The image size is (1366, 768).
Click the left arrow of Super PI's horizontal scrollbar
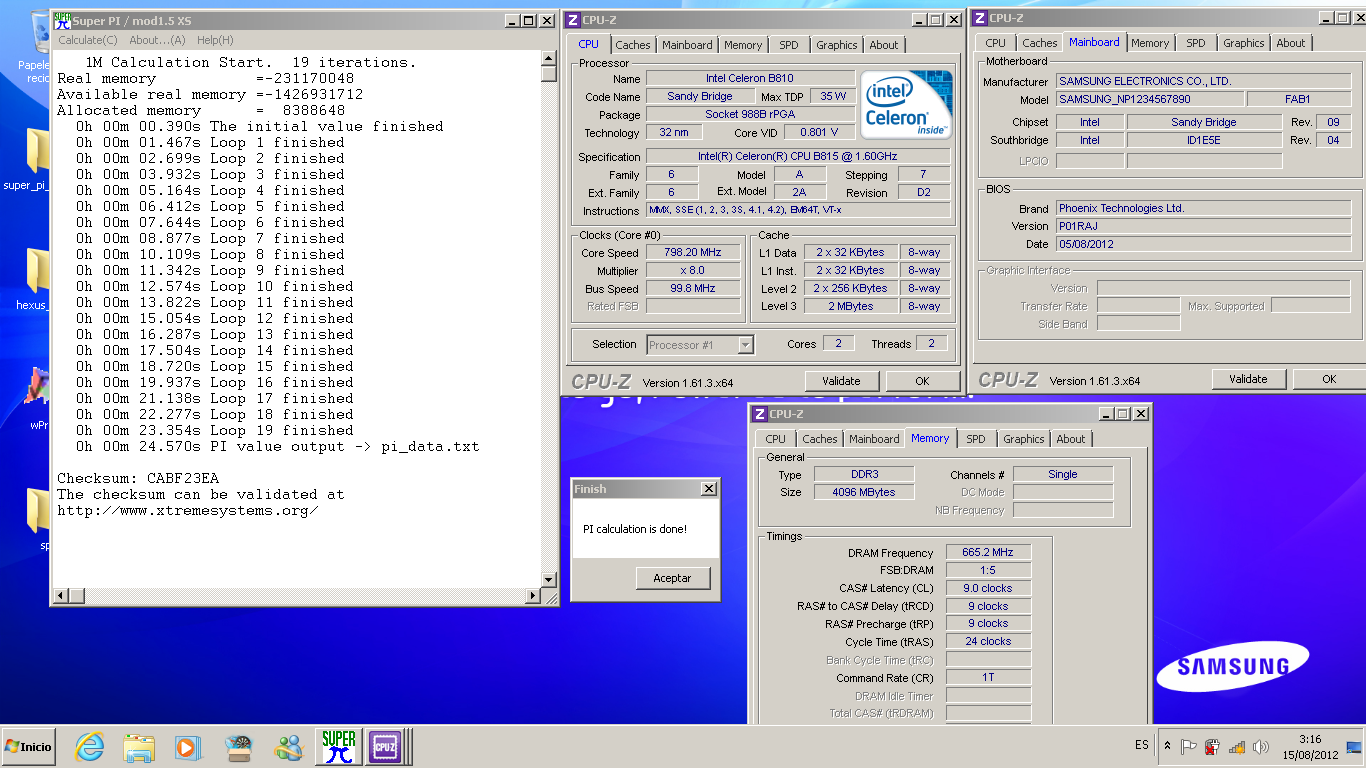tap(61, 596)
